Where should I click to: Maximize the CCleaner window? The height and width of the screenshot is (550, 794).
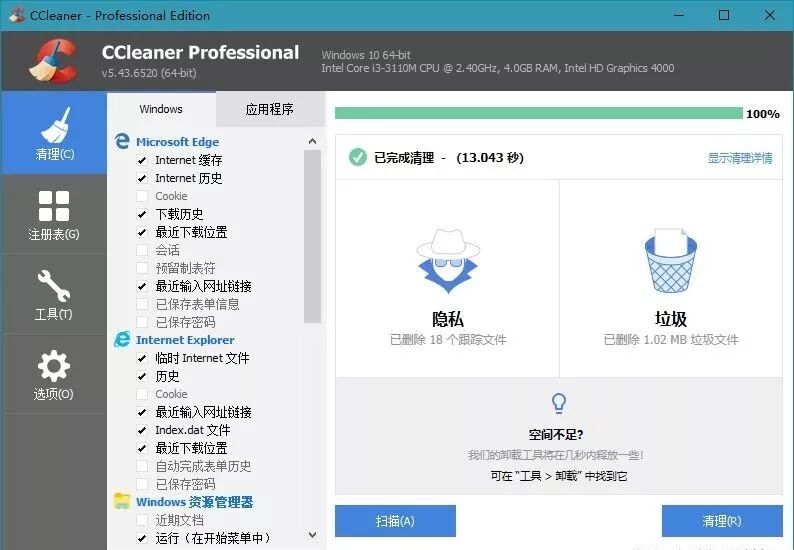[724, 15]
